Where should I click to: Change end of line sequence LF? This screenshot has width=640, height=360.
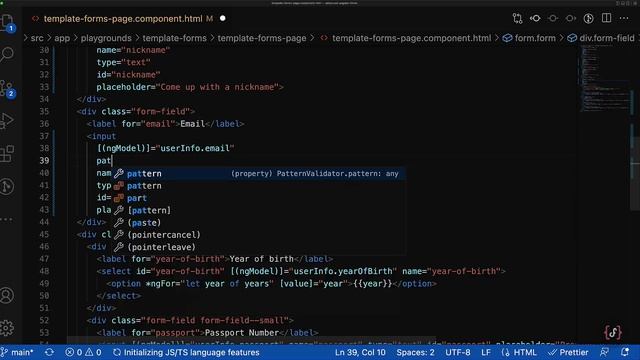click(x=486, y=352)
